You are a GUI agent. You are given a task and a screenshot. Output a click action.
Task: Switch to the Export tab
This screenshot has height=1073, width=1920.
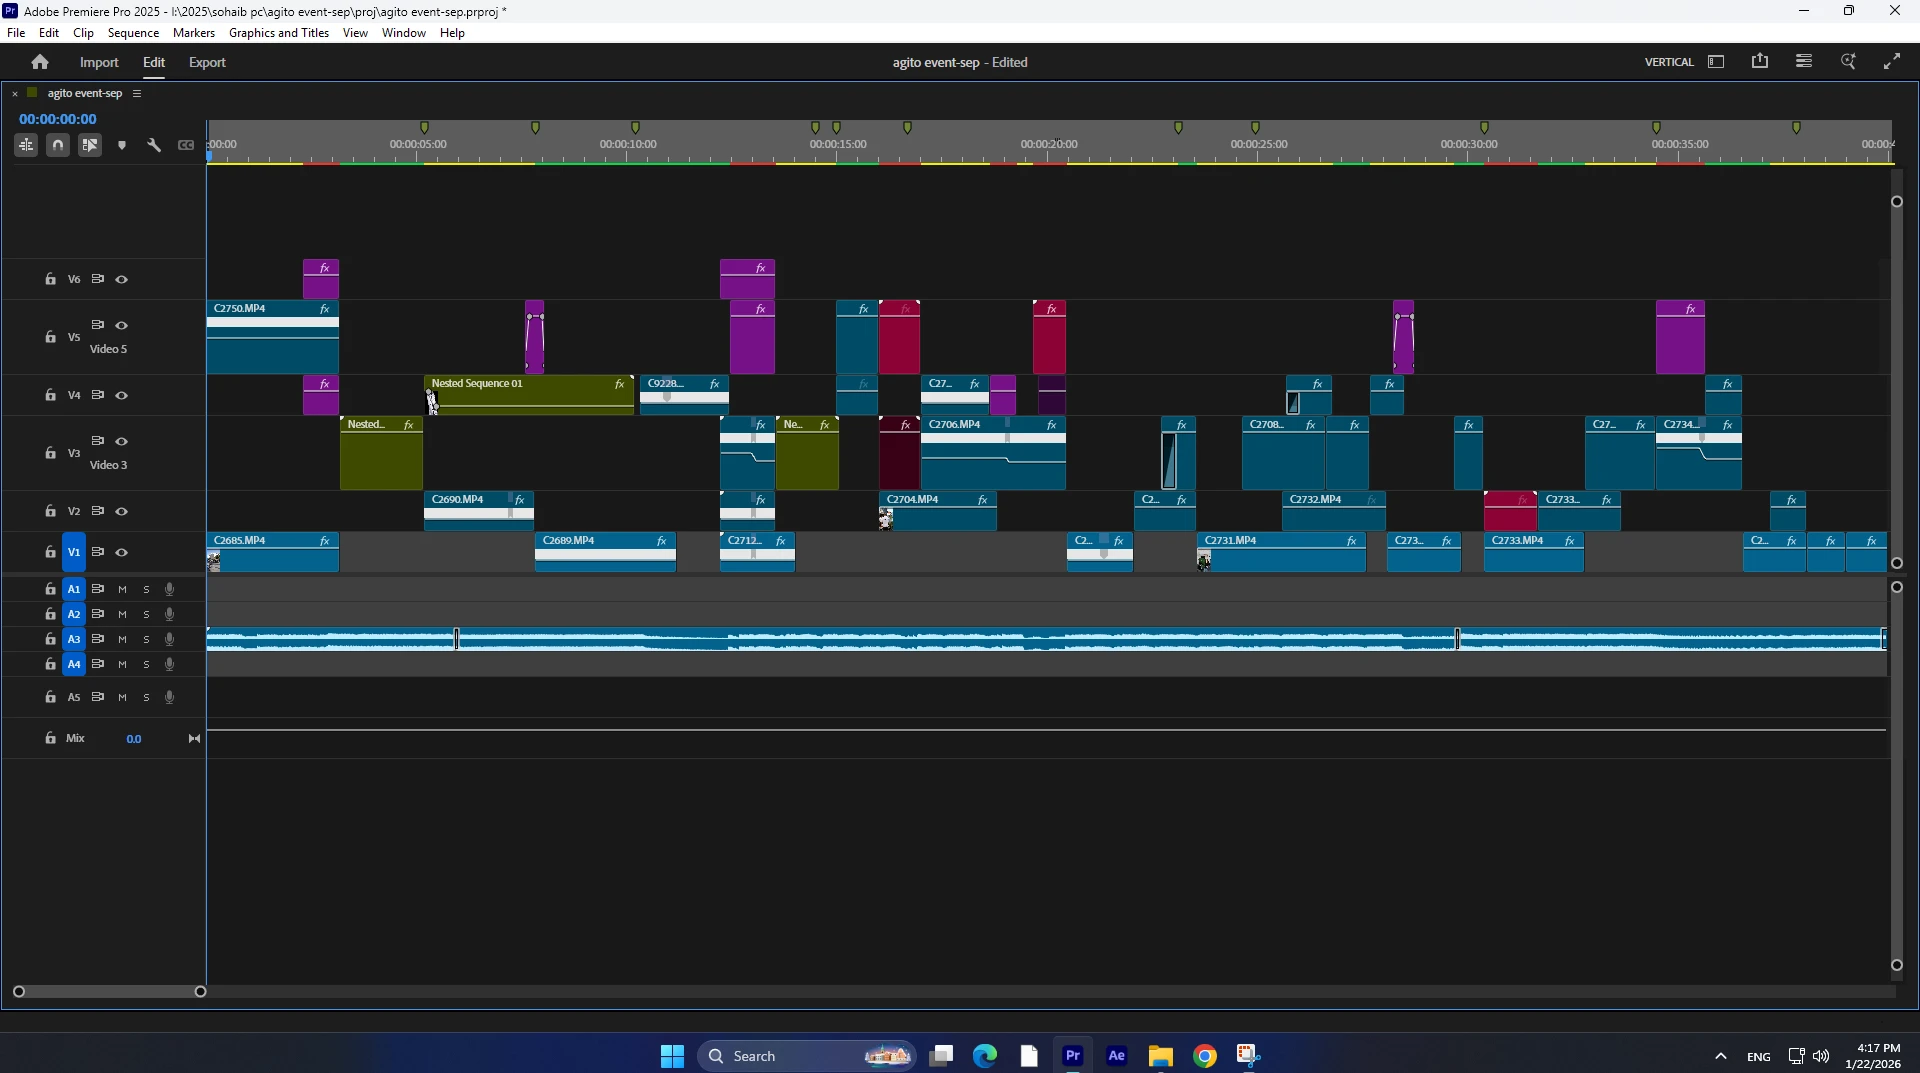click(x=207, y=62)
